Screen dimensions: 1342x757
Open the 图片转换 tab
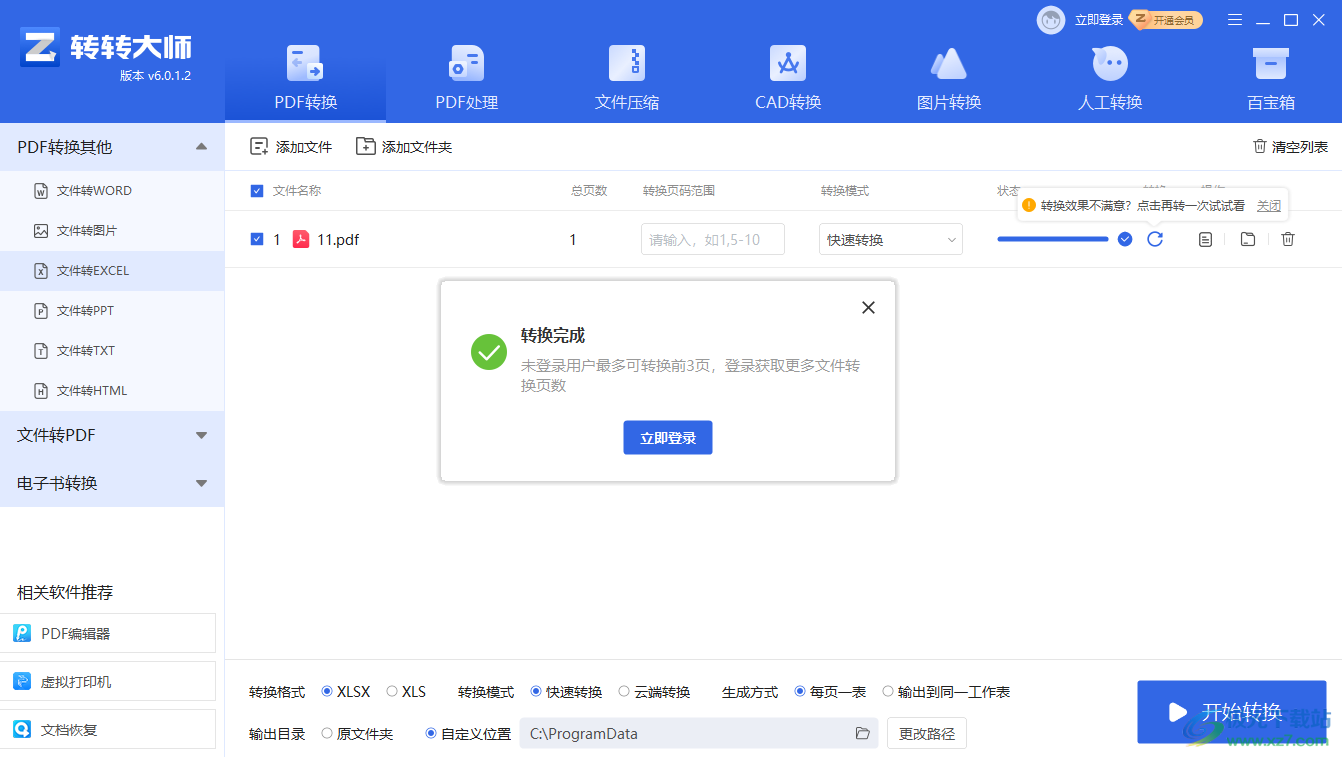point(949,77)
